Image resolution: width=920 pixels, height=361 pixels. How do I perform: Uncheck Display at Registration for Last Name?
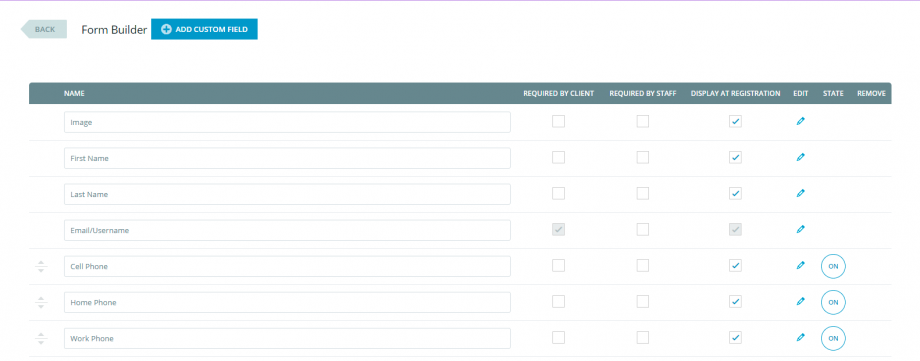tap(735, 193)
